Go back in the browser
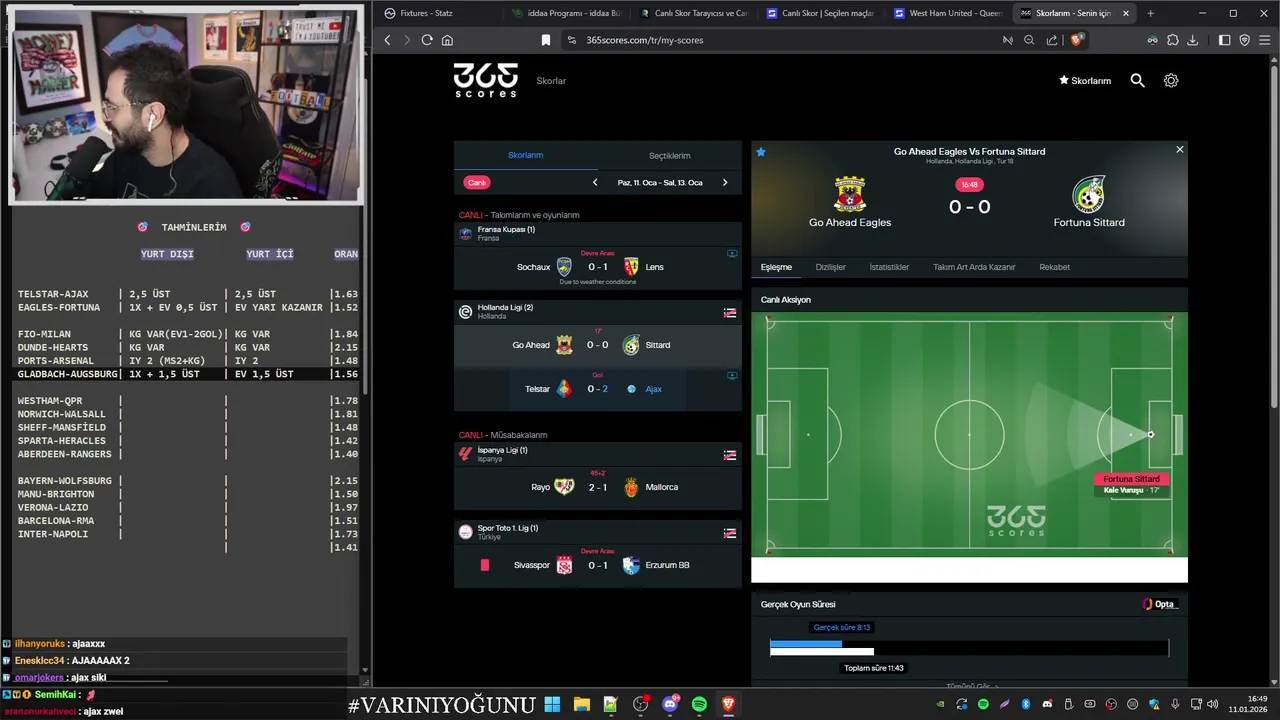This screenshot has width=1280, height=720. click(388, 40)
